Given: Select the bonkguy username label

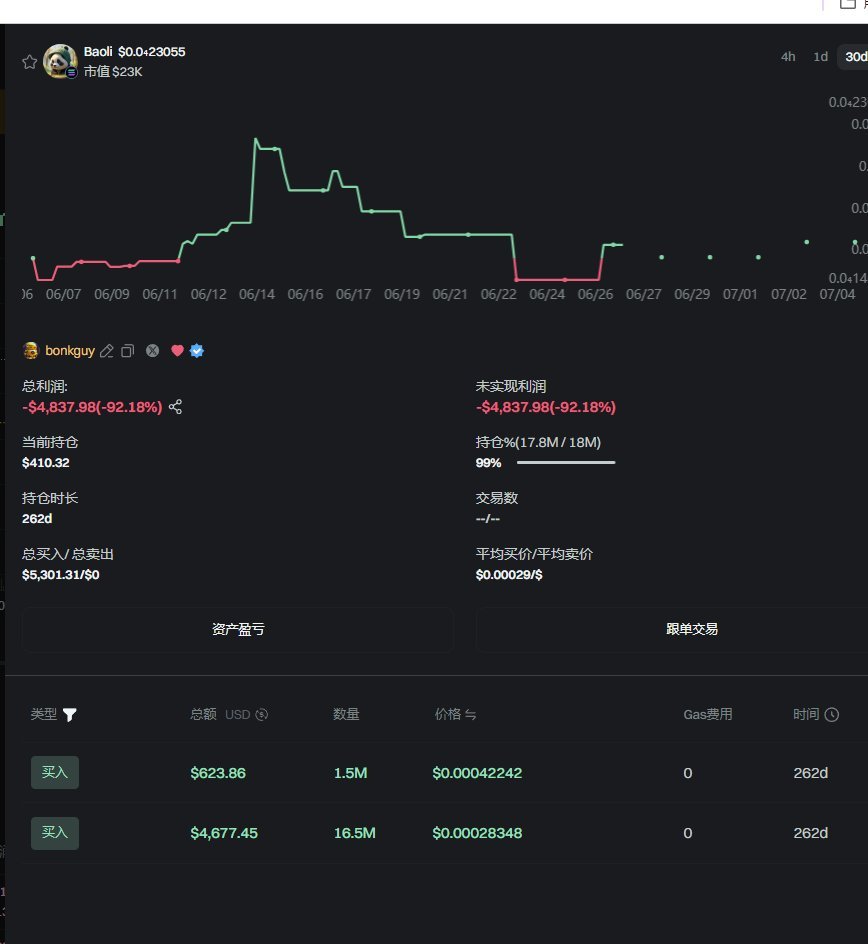Looking at the screenshot, I should tap(68, 351).
